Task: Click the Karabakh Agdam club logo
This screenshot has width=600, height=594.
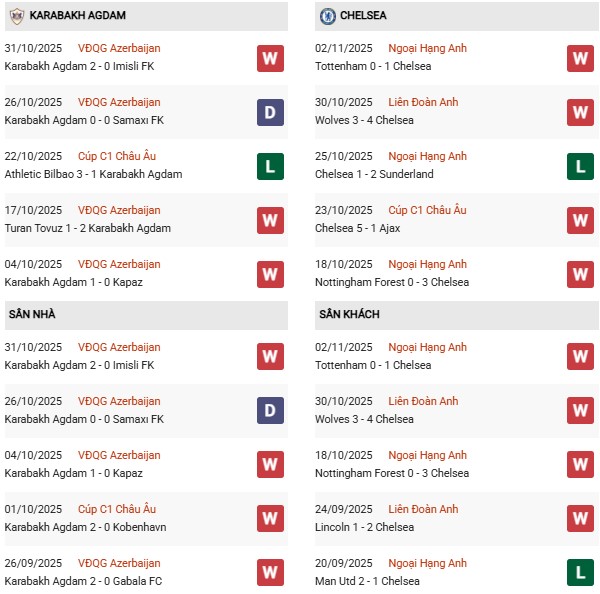Action: click(x=15, y=16)
